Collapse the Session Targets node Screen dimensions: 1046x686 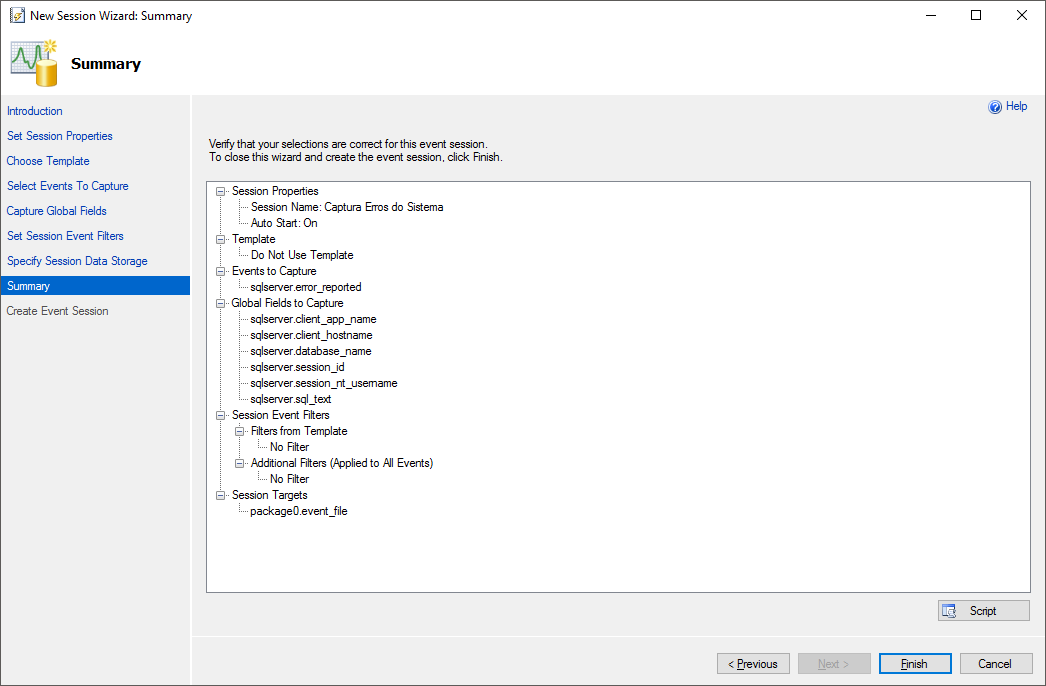pyautogui.click(x=221, y=495)
